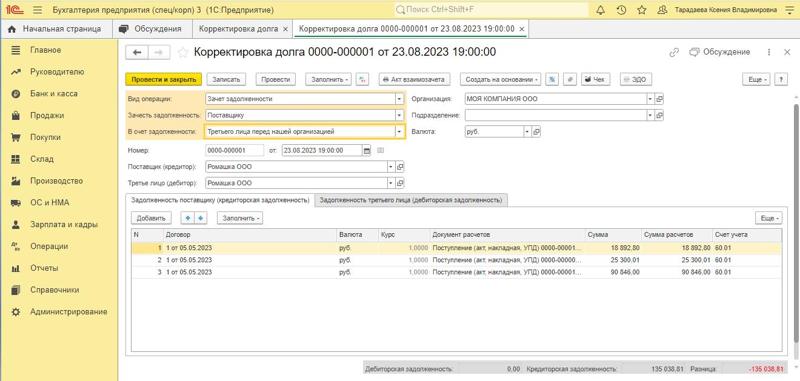This screenshot has width=800, height=381.
Task: Print Акт взаимозачета
Action: pyautogui.click(x=415, y=80)
